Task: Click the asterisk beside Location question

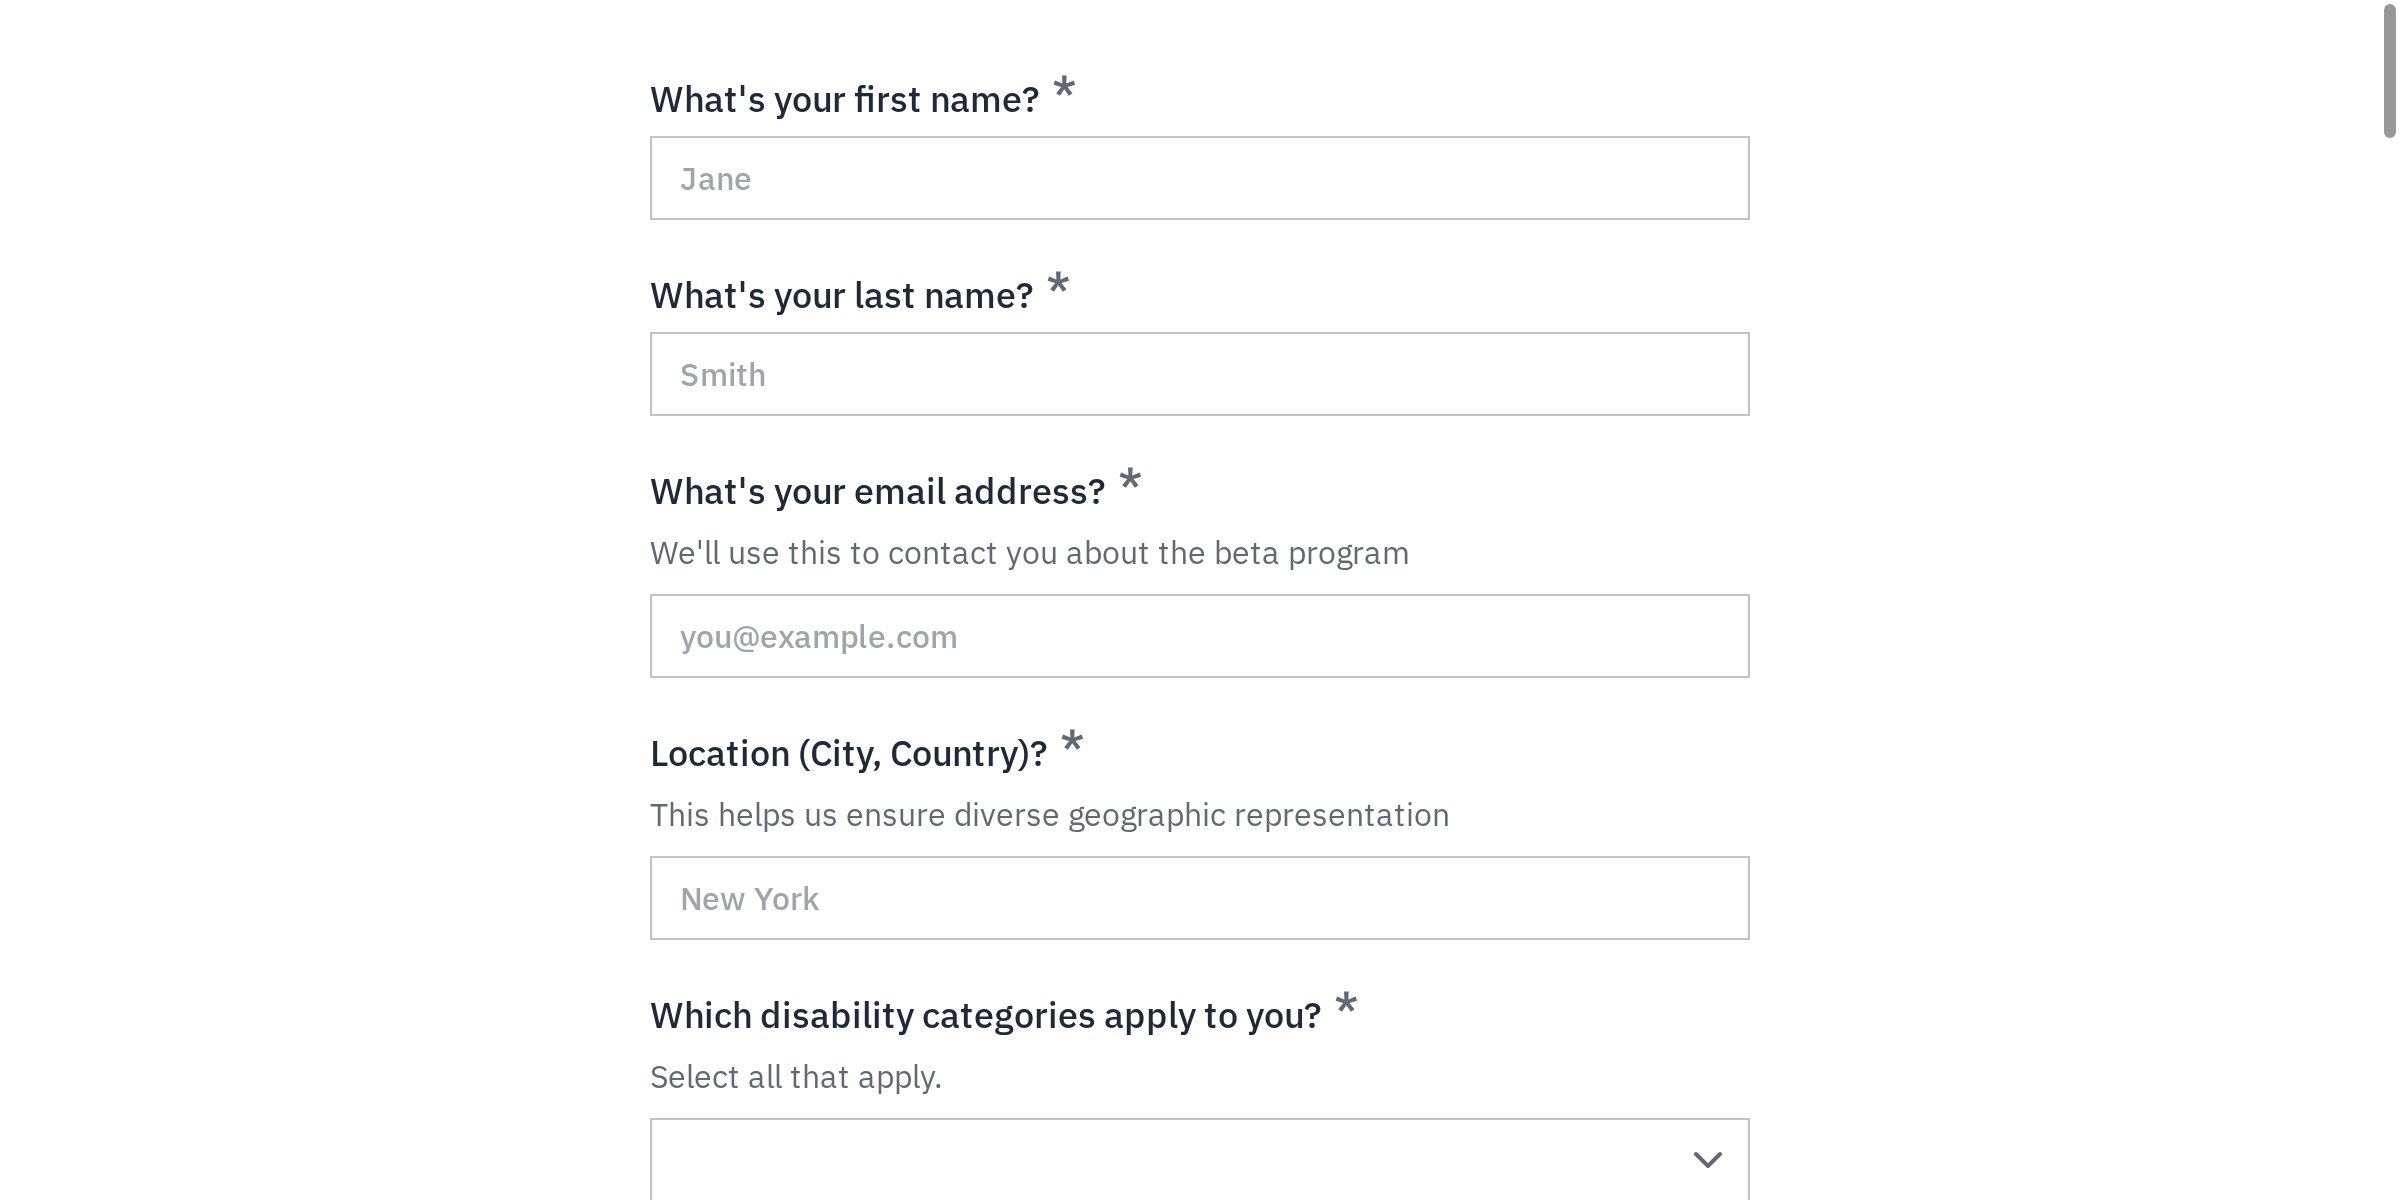Action: (x=1070, y=746)
